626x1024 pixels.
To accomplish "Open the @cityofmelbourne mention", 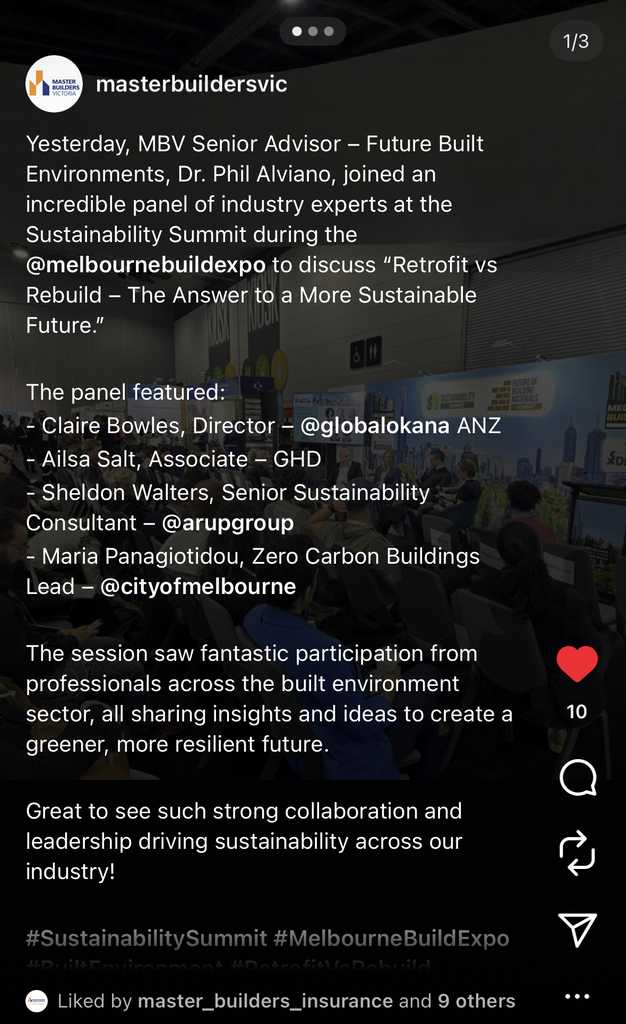I will (198, 586).
